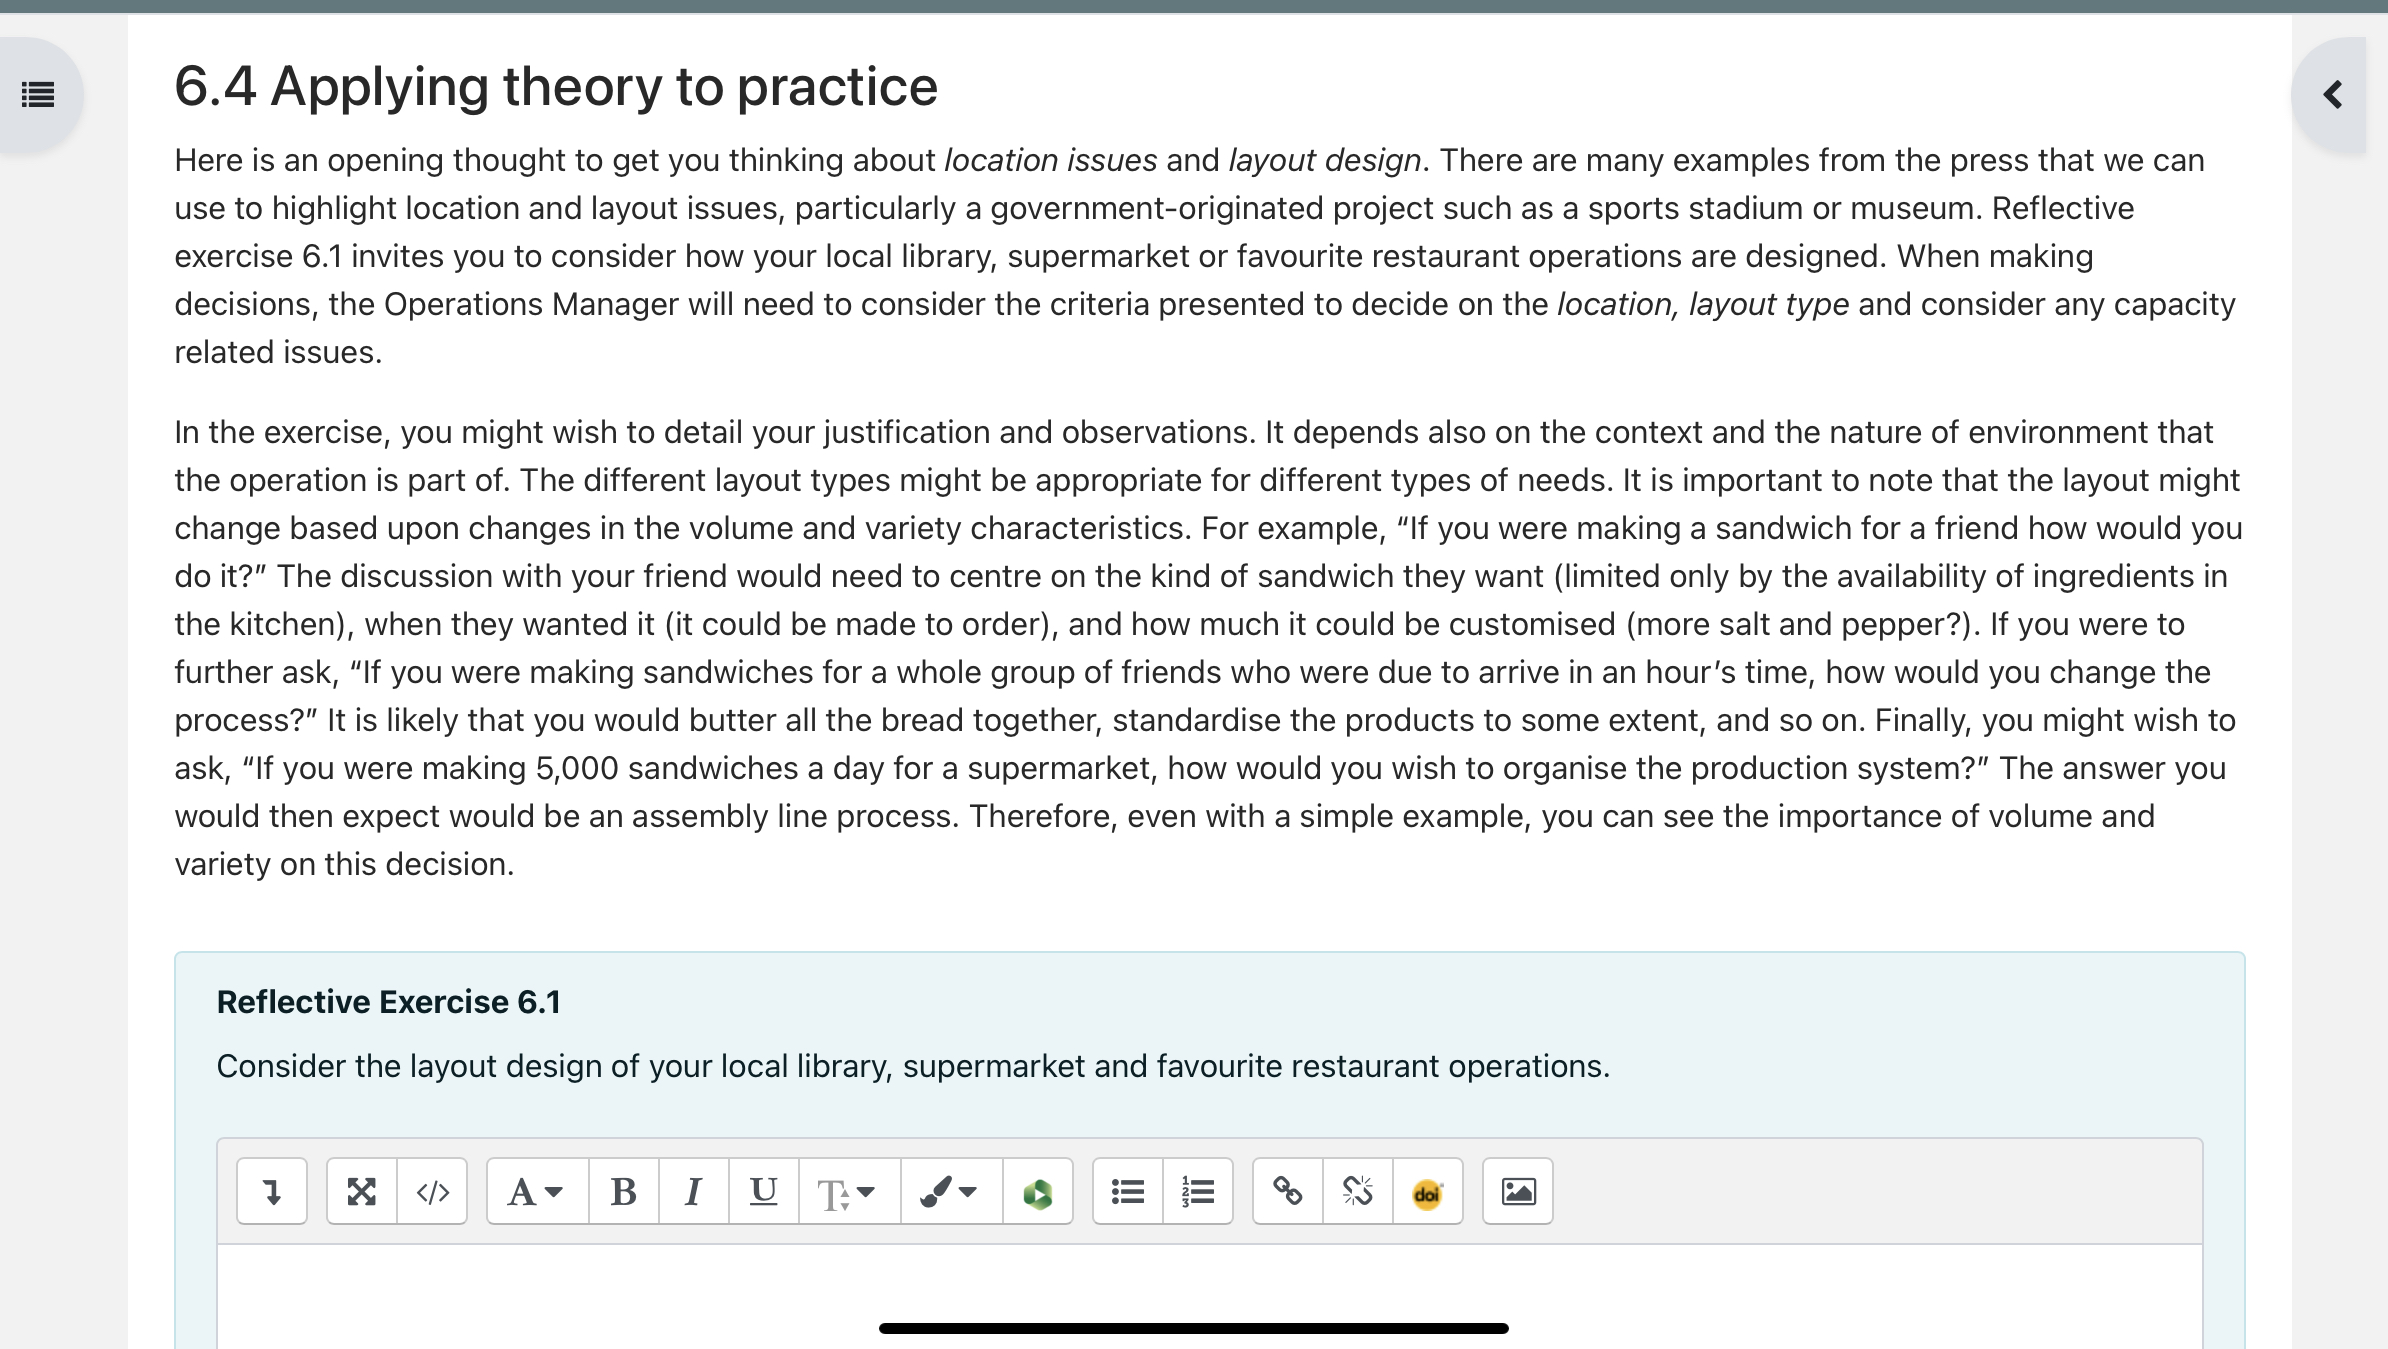Toggle fullscreen mode in the editor
The image size is (2388, 1349).
pyautogui.click(x=362, y=1190)
